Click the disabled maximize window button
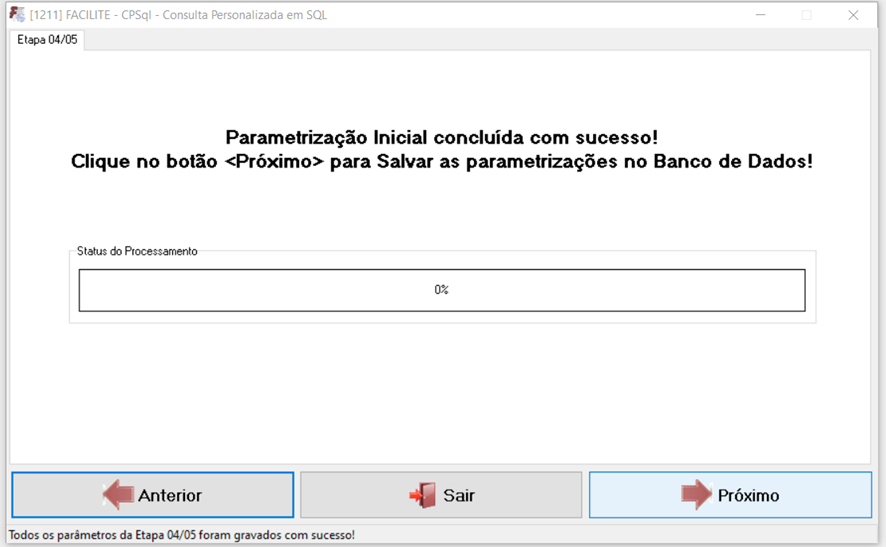The image size is (886, 547). pos(807,15)
